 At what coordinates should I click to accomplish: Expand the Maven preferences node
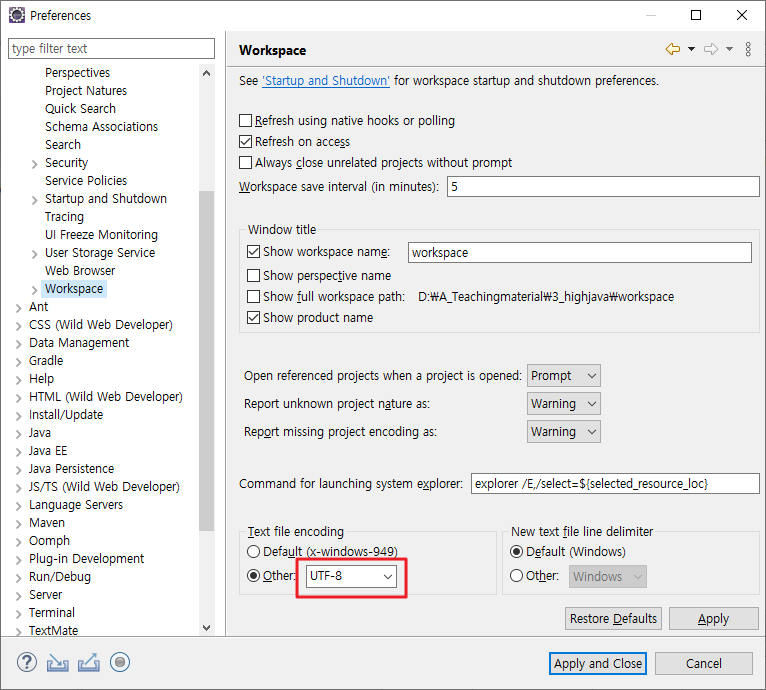19,524
